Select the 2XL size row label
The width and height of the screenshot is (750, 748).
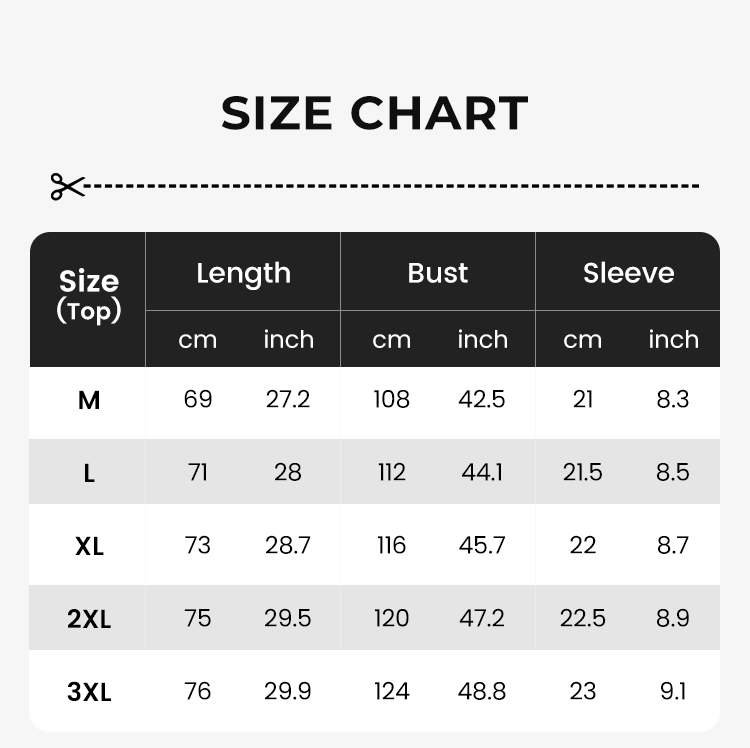click(x=89, y=619)
